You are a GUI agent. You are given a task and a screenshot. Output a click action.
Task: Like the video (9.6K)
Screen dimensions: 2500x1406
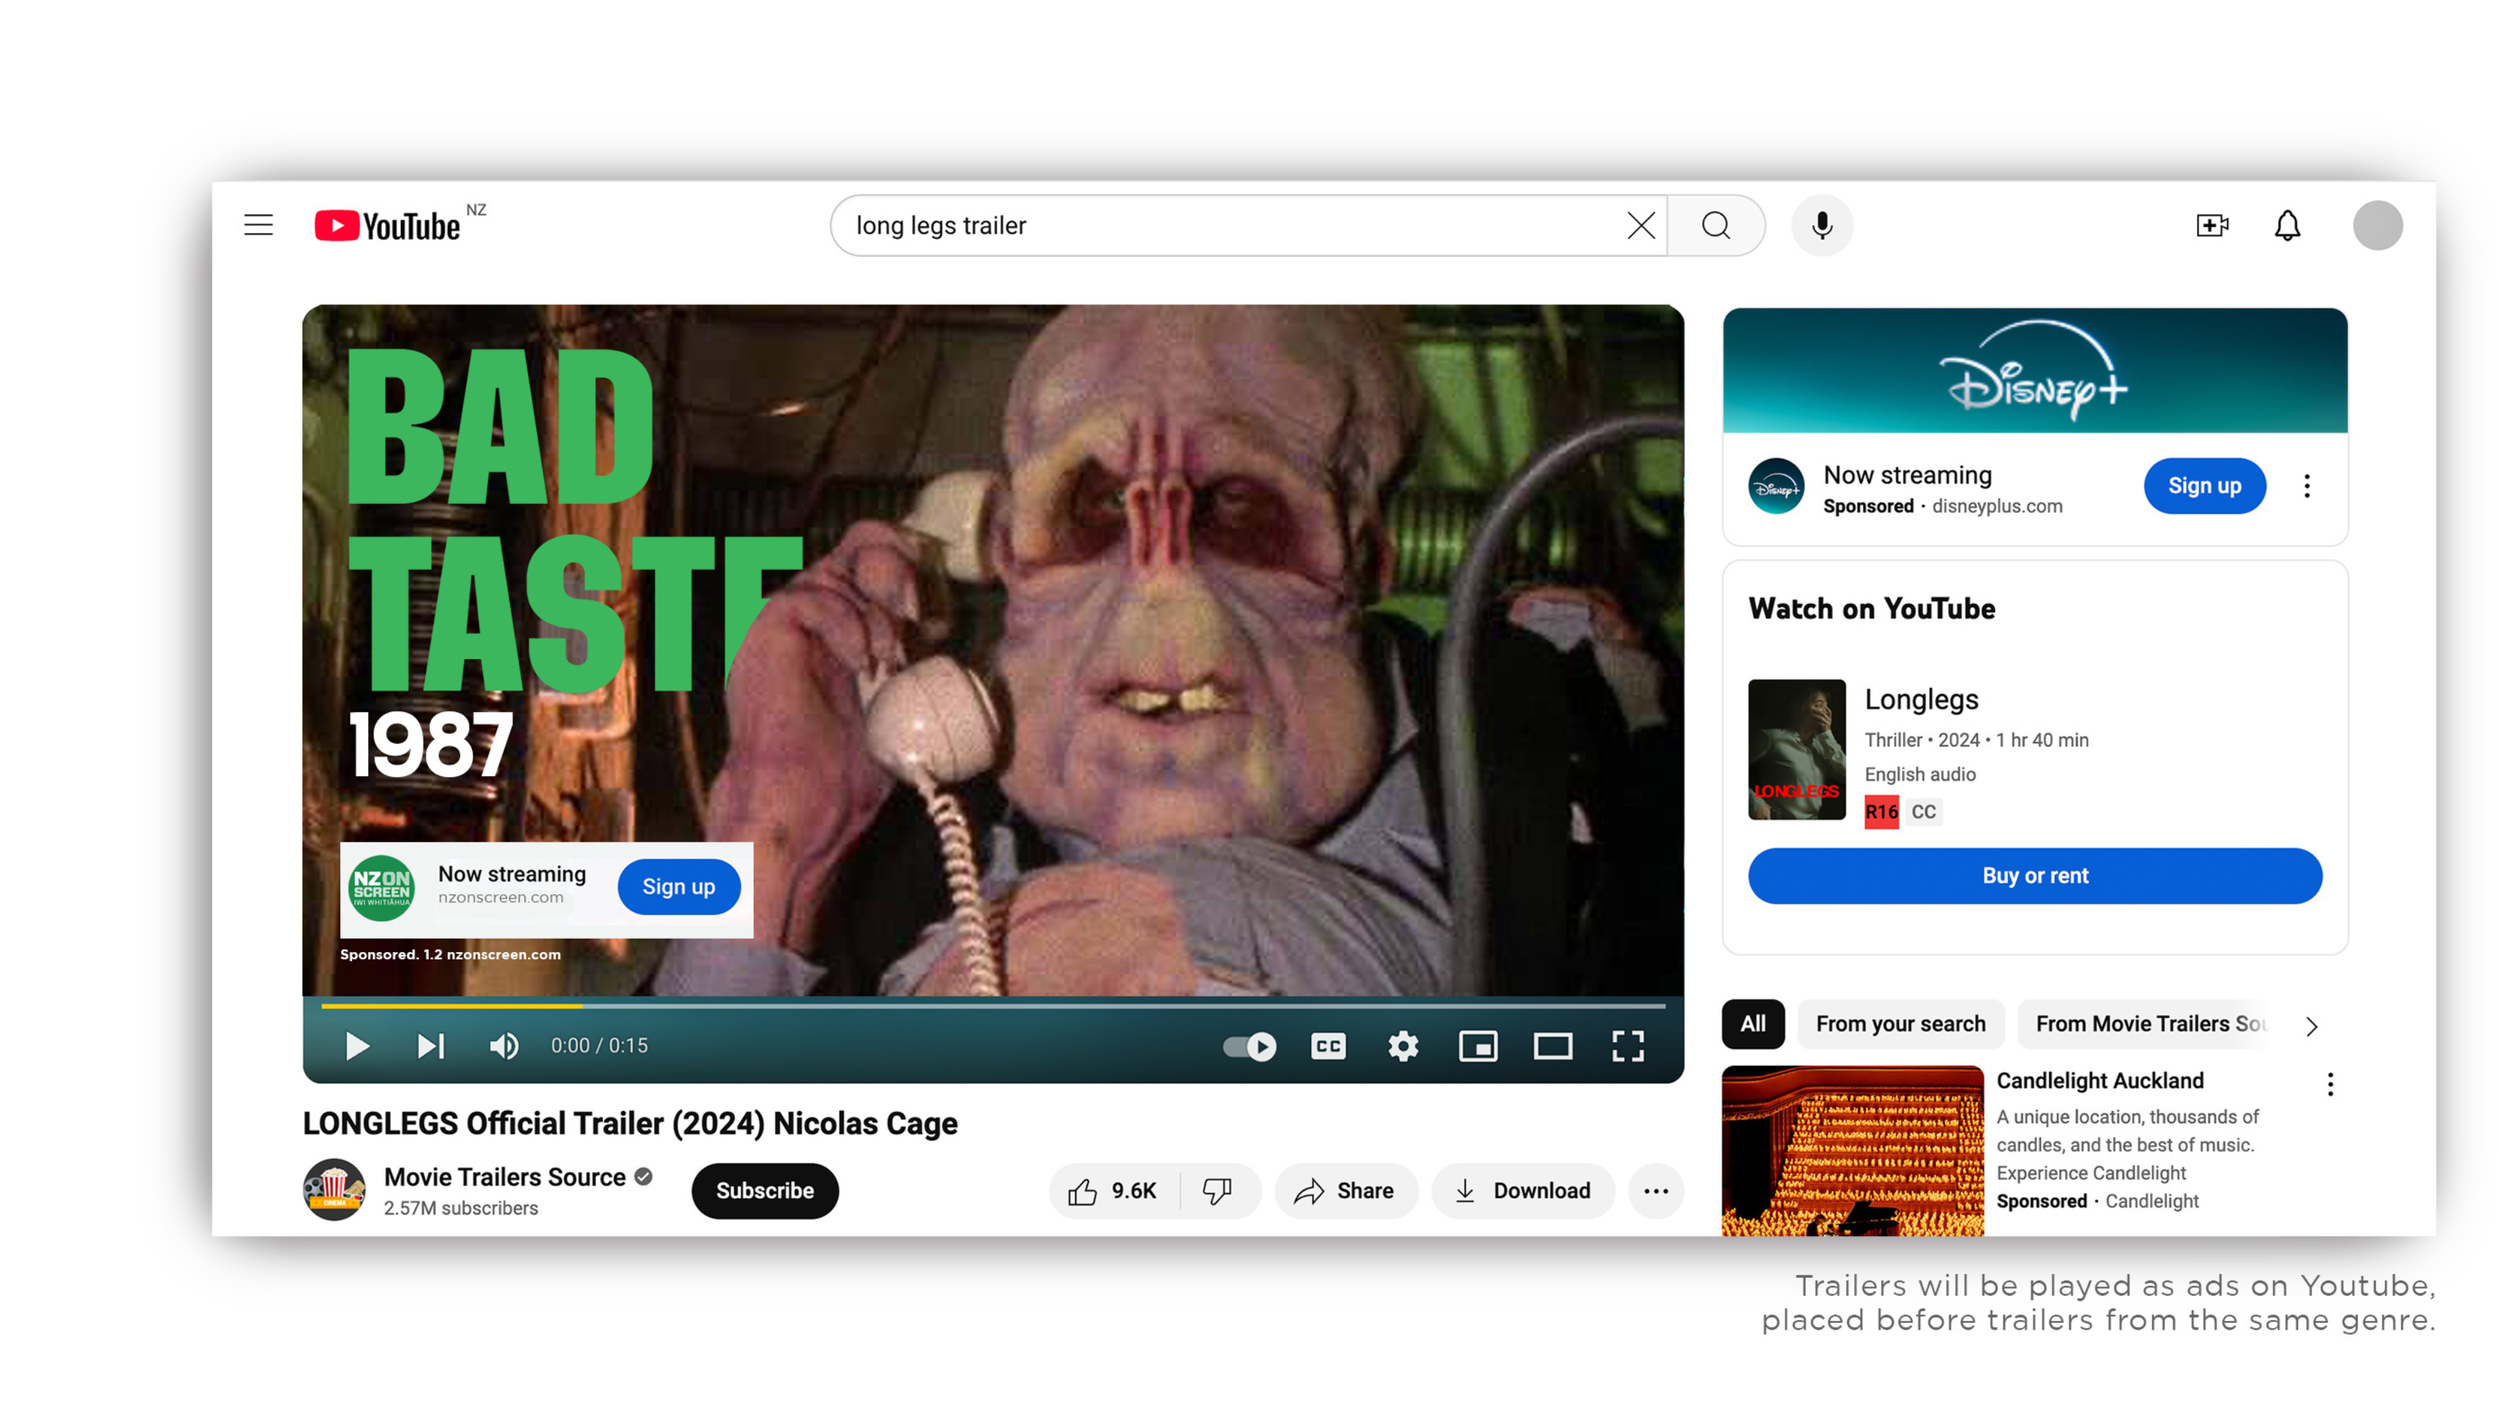(x=1112, y=1191)
